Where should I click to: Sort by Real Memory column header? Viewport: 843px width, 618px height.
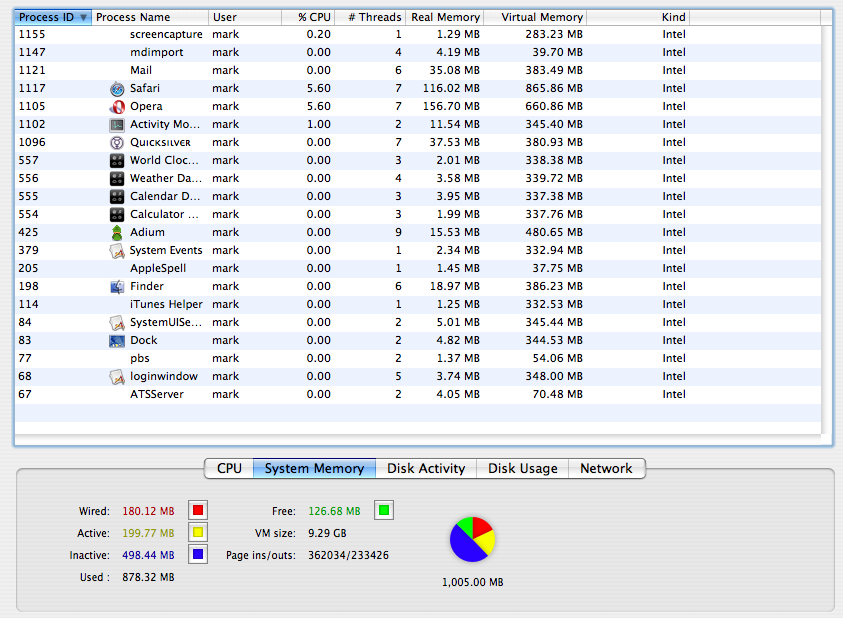(x=445, y=17)
